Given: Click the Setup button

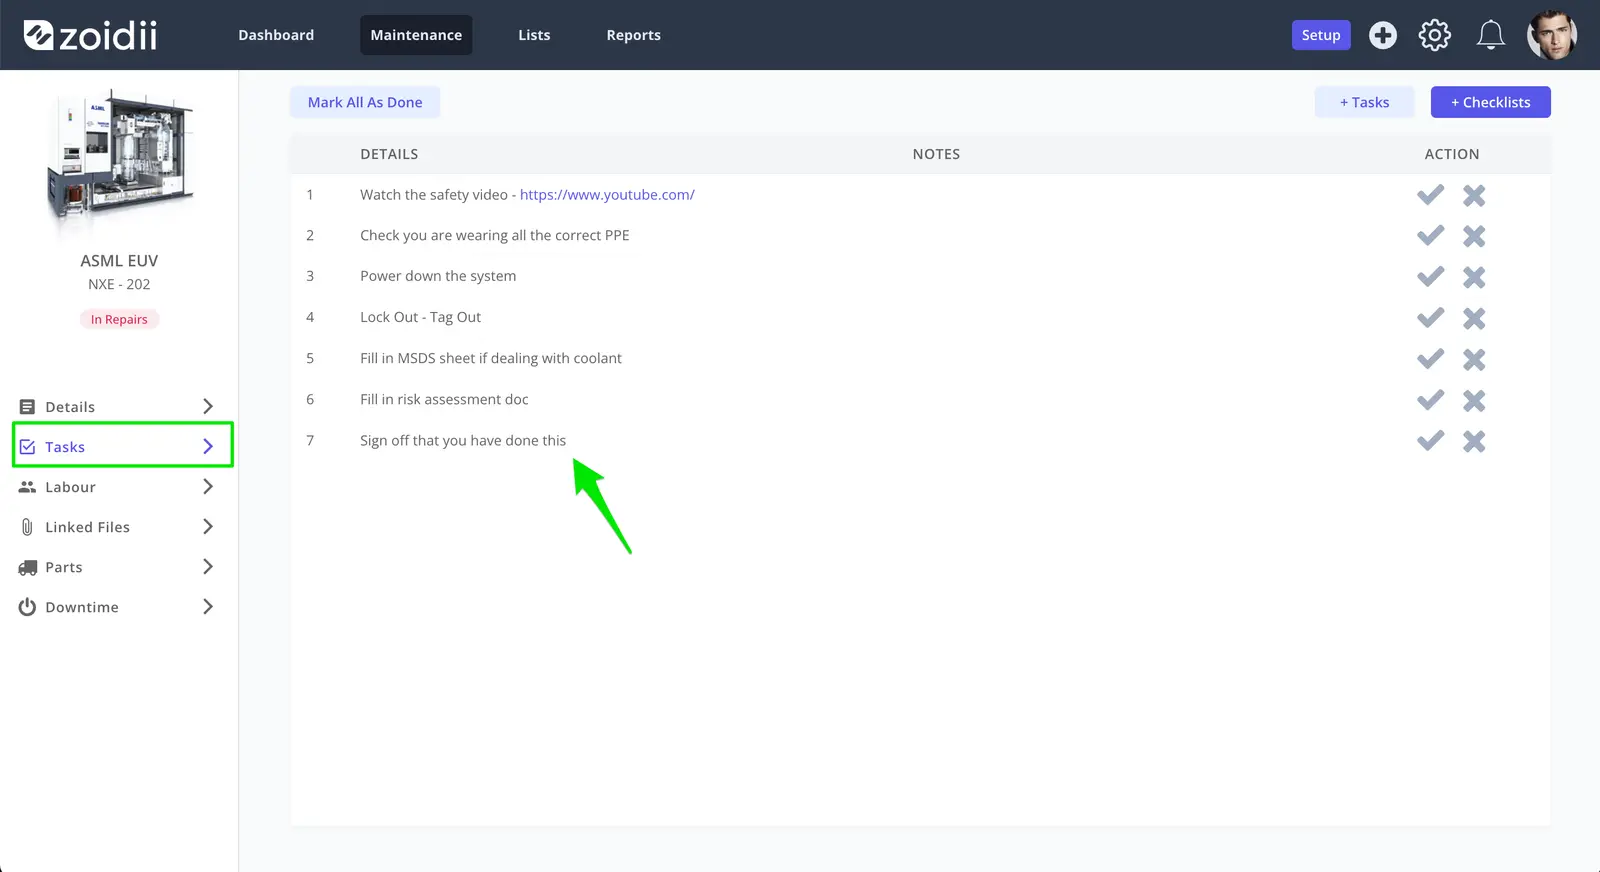Looking at the screenshot, I should coord(1321,35).
